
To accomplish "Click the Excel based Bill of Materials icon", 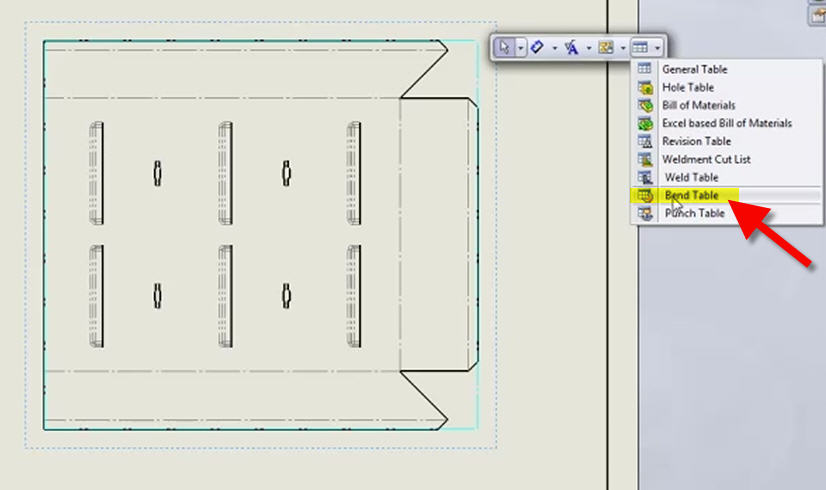I will (645, 123).
